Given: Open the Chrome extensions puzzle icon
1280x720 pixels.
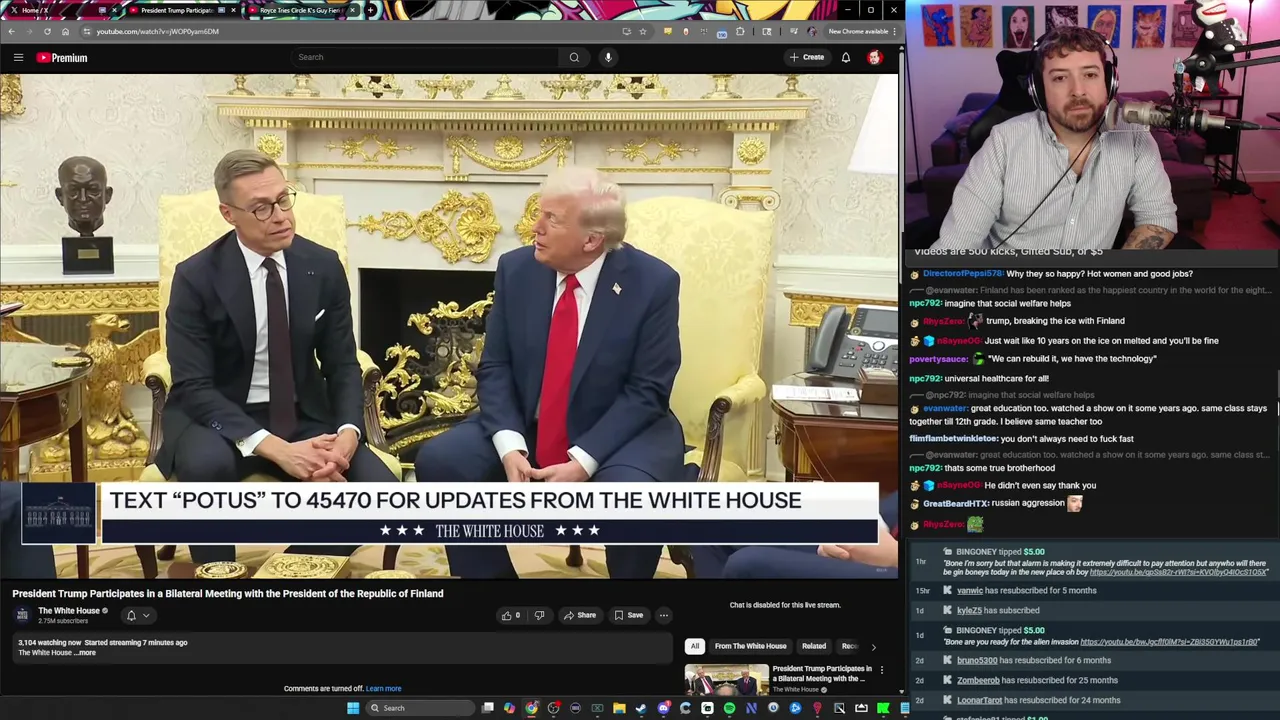Looking at the screenshot, I should tap(740, 31).
